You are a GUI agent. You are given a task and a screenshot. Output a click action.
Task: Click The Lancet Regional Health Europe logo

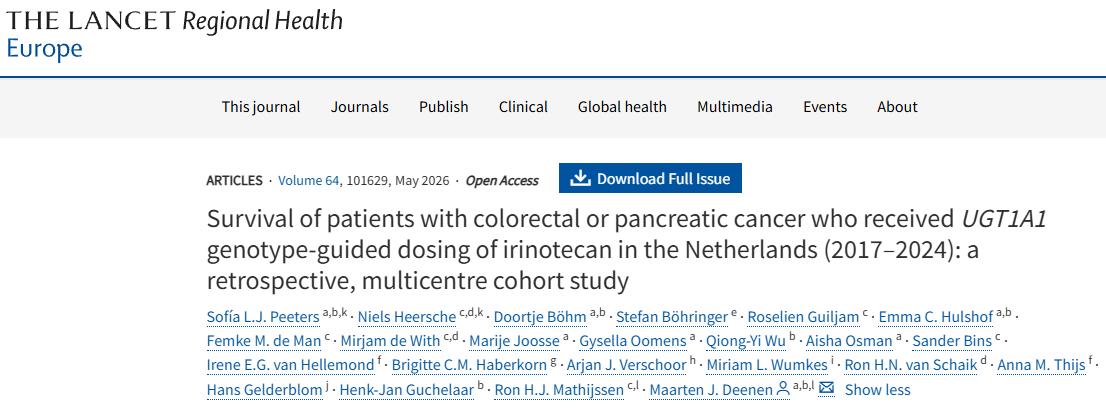[175, 33]
